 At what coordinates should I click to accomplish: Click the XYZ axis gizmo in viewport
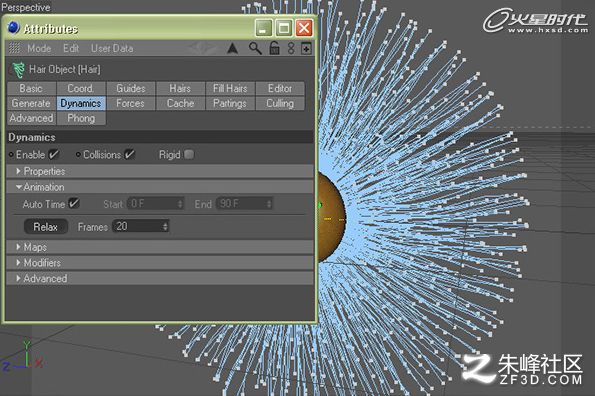24,357
